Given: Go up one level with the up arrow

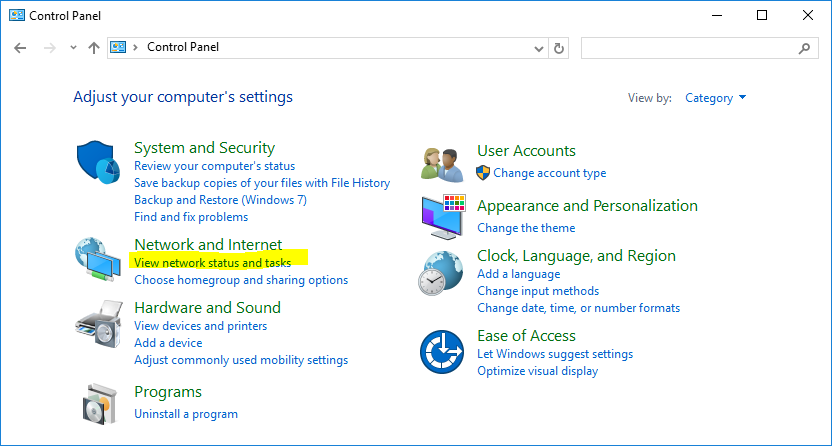Looking at the screenshot, I should (94, 48).
